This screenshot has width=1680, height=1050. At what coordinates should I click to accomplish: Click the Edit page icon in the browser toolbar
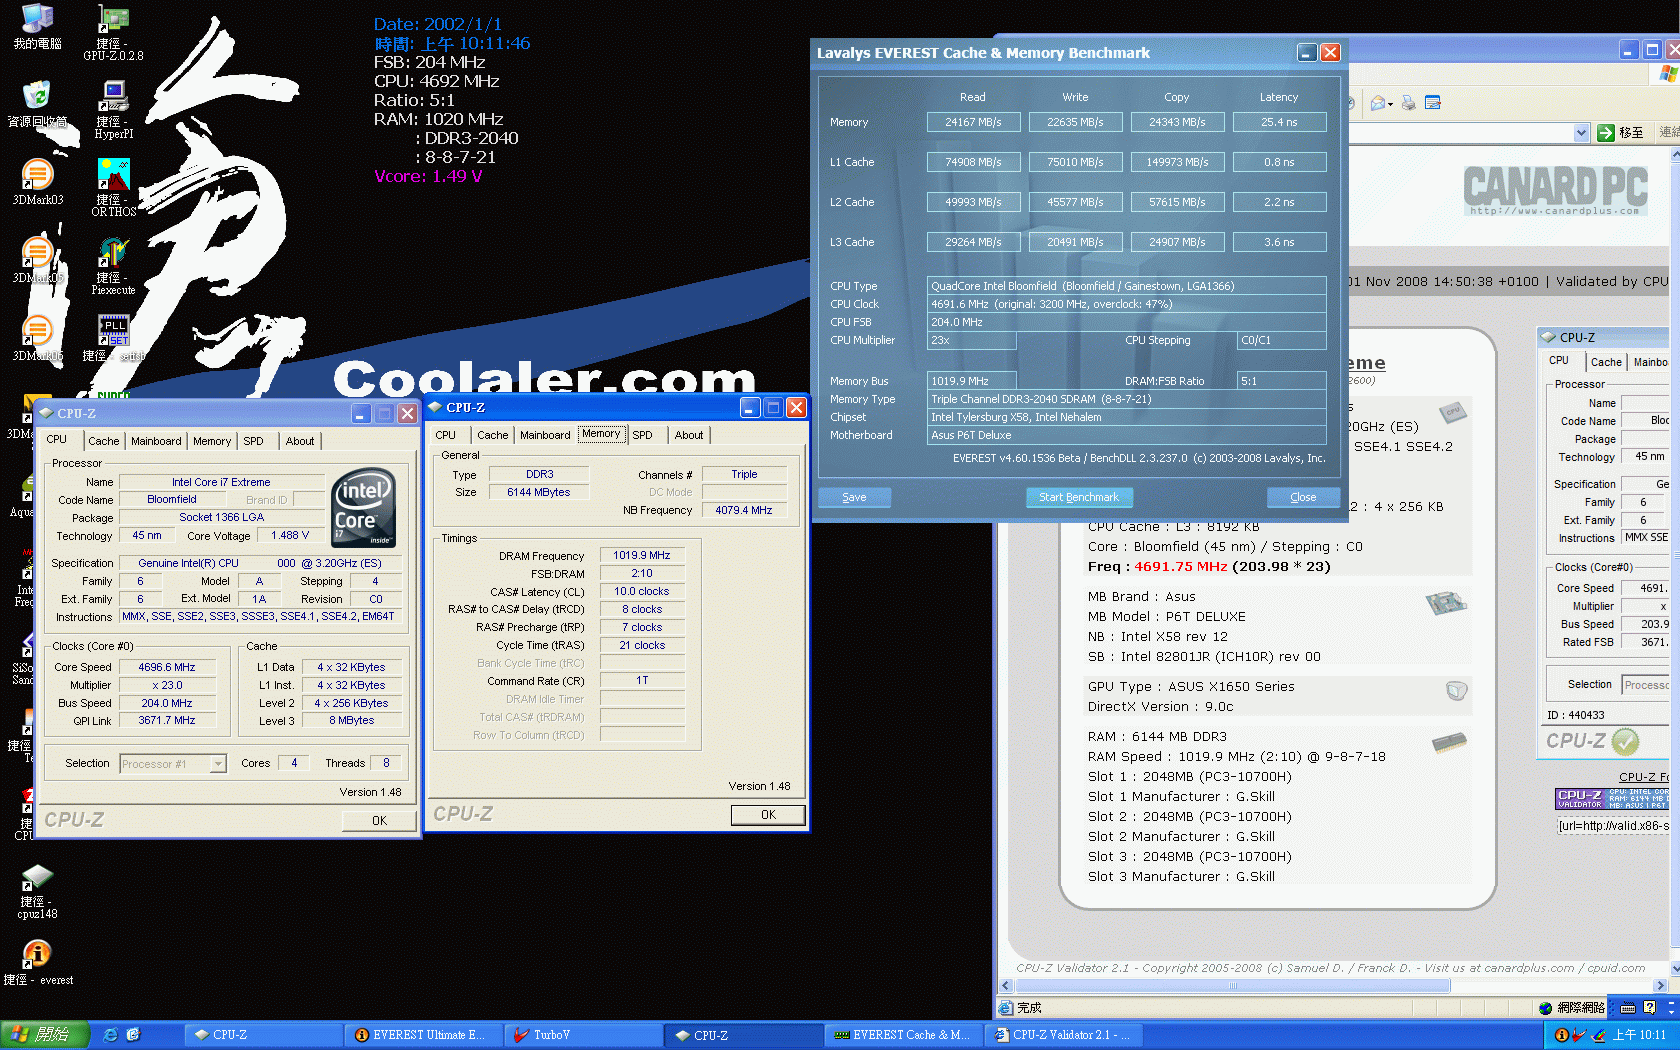click(1433, 103)
